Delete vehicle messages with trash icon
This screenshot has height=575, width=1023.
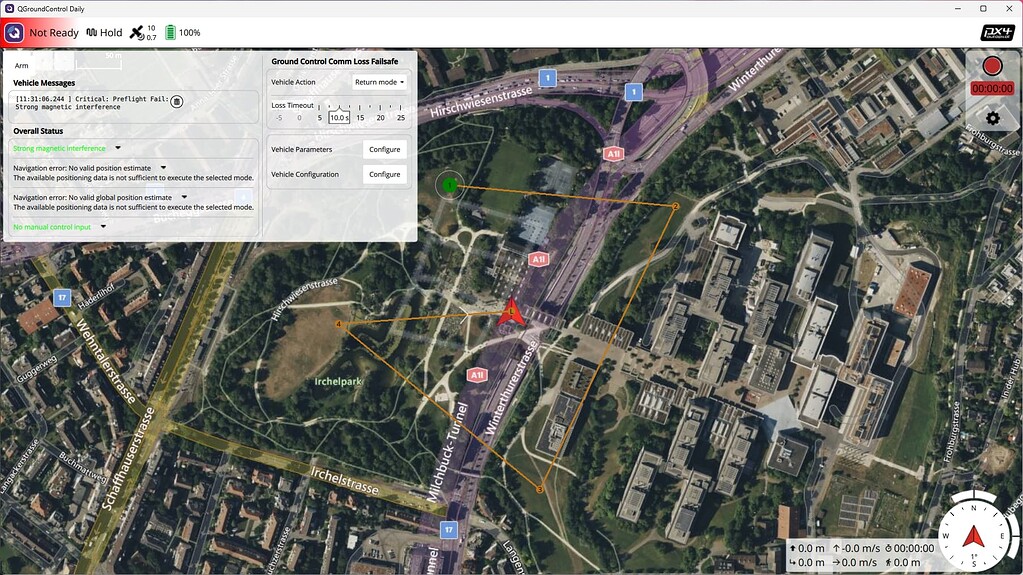[177, 101]
